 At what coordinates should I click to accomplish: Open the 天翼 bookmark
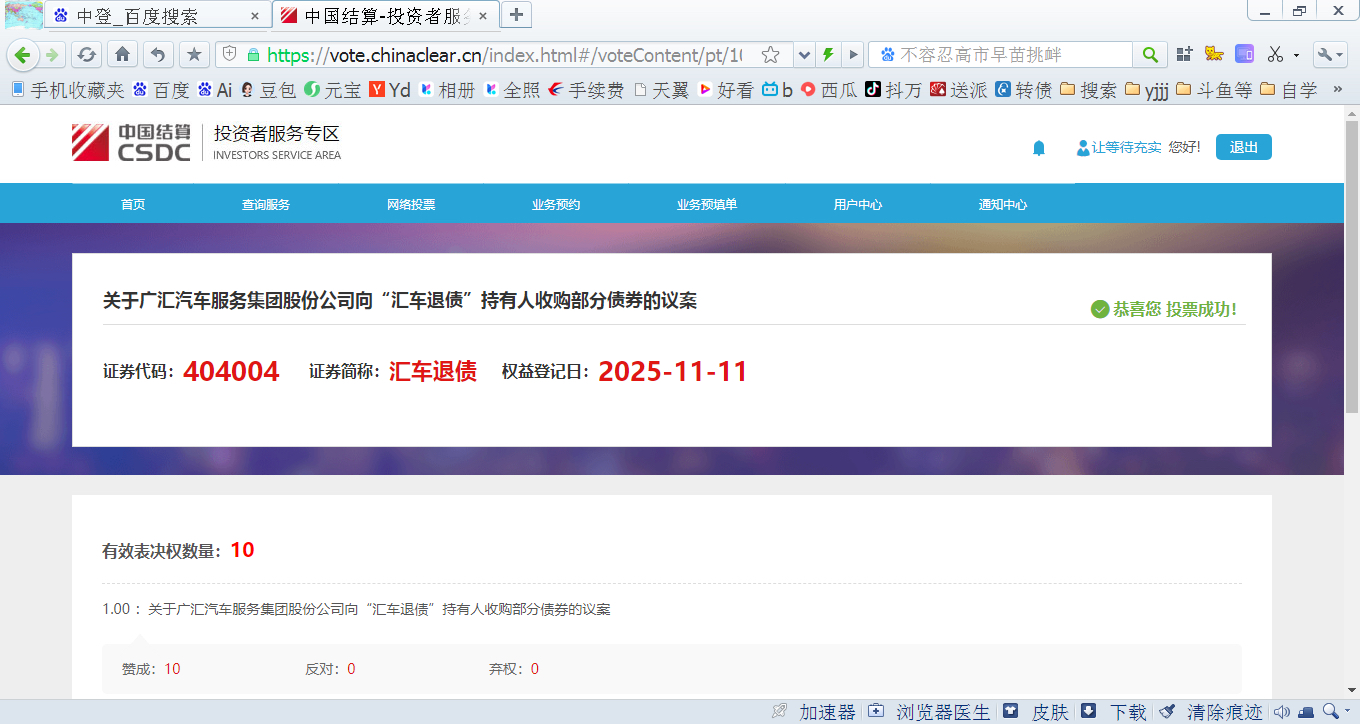coord(661,90)
